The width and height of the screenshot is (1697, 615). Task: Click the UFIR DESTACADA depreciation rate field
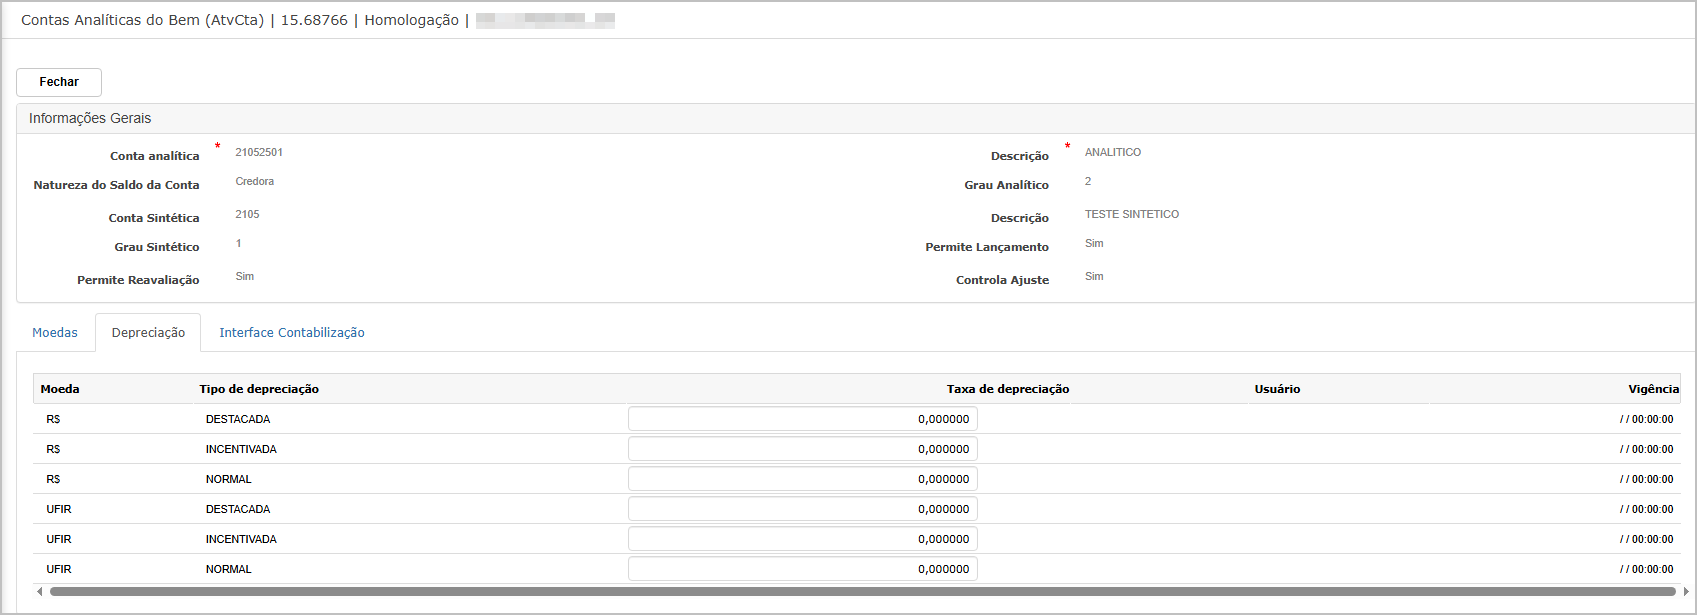point(803,509)
